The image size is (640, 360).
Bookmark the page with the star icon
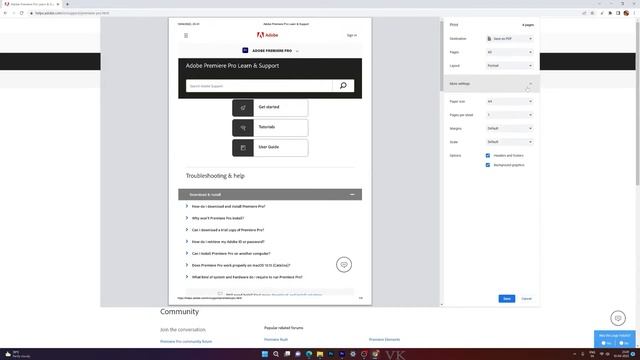tap(593, 13)
